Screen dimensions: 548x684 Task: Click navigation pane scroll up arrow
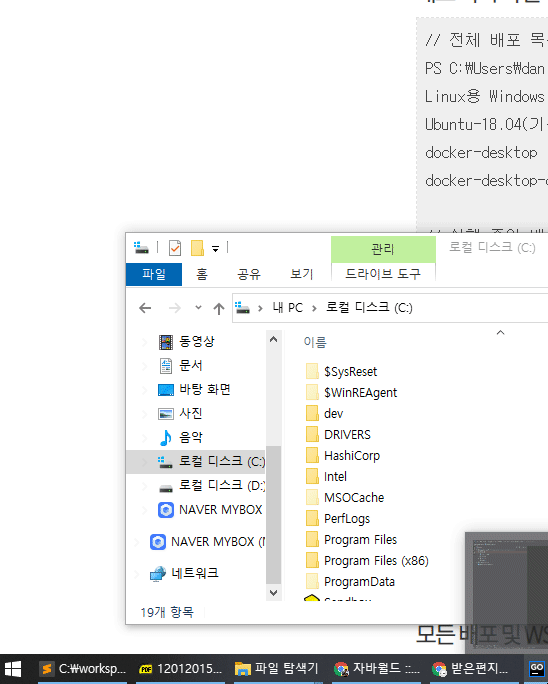(x=274, y=339)
